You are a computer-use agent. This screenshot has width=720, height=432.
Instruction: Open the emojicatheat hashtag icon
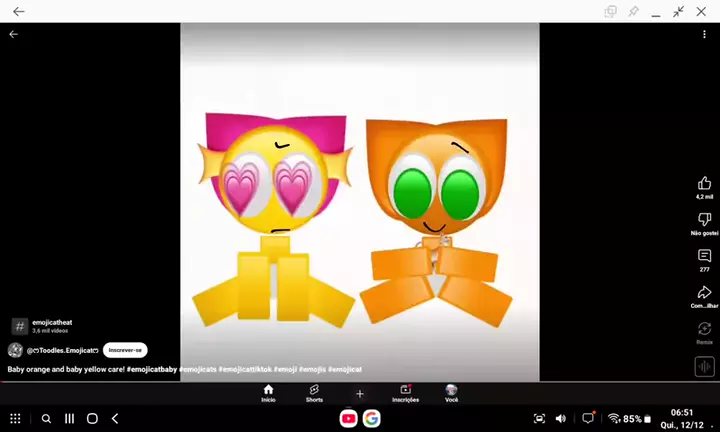(19, 326)
